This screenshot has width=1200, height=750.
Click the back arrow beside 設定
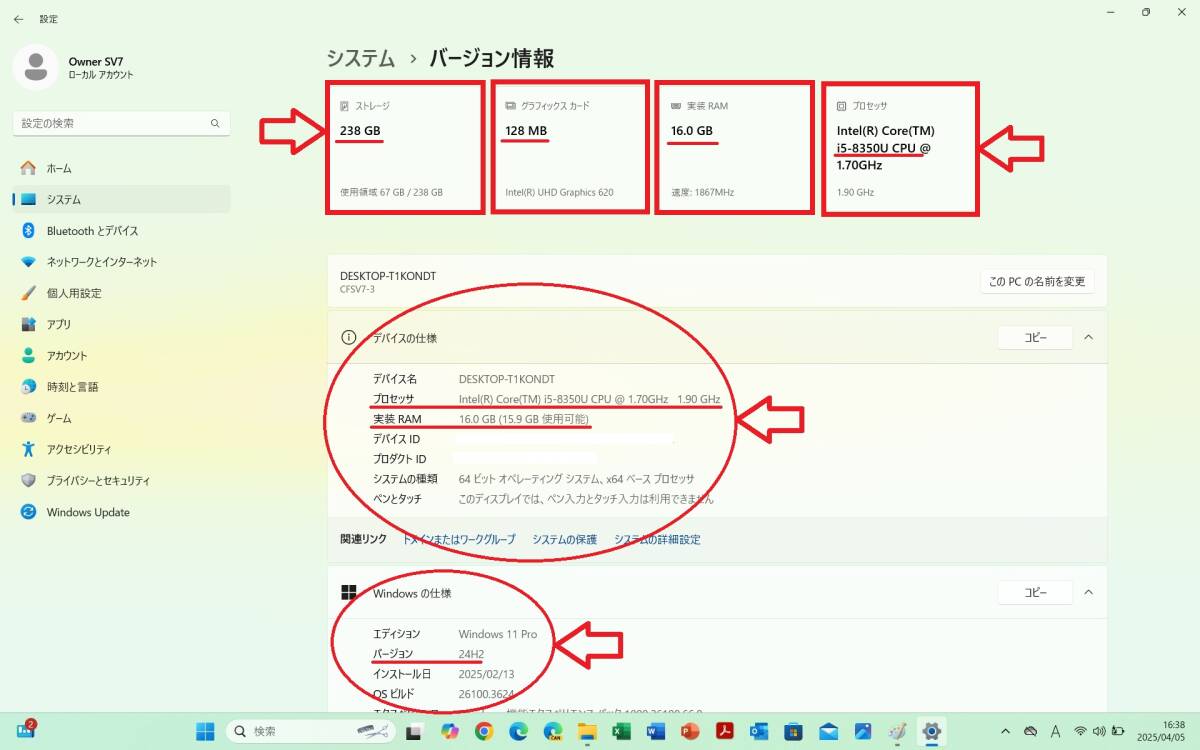click(19, 19)
